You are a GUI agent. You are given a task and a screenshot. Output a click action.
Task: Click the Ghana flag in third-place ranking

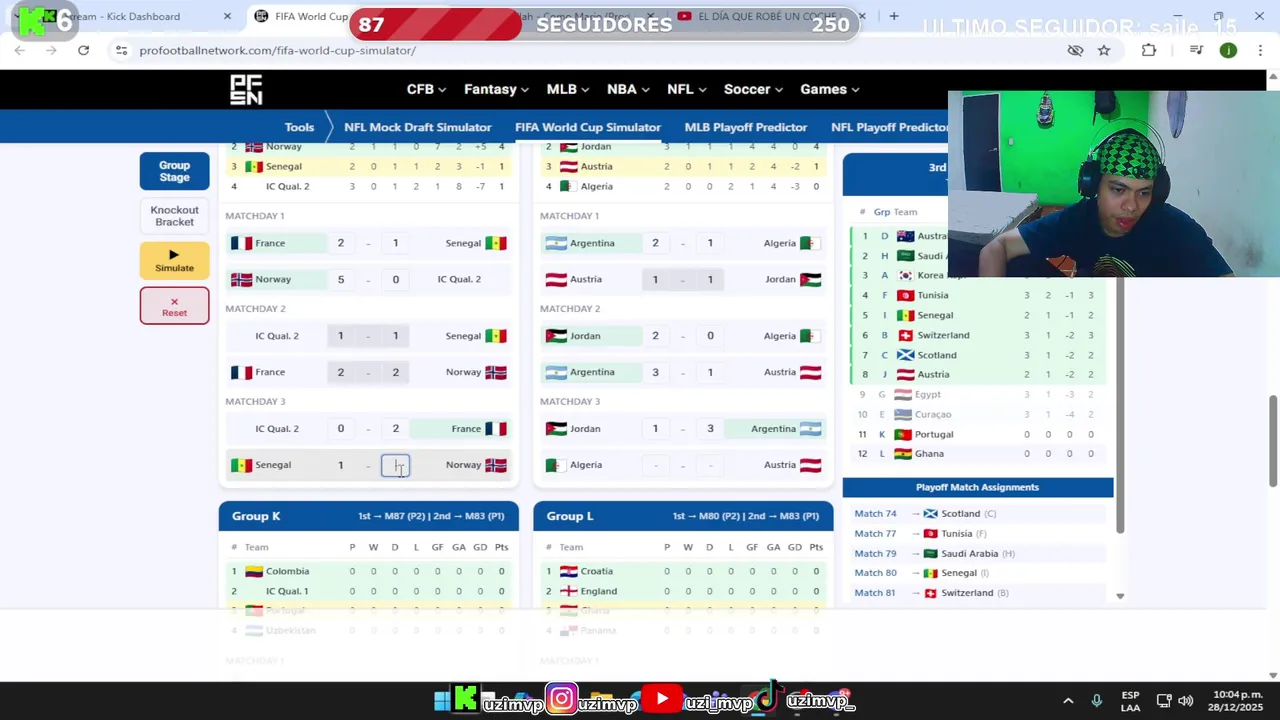tap(902, 454)
